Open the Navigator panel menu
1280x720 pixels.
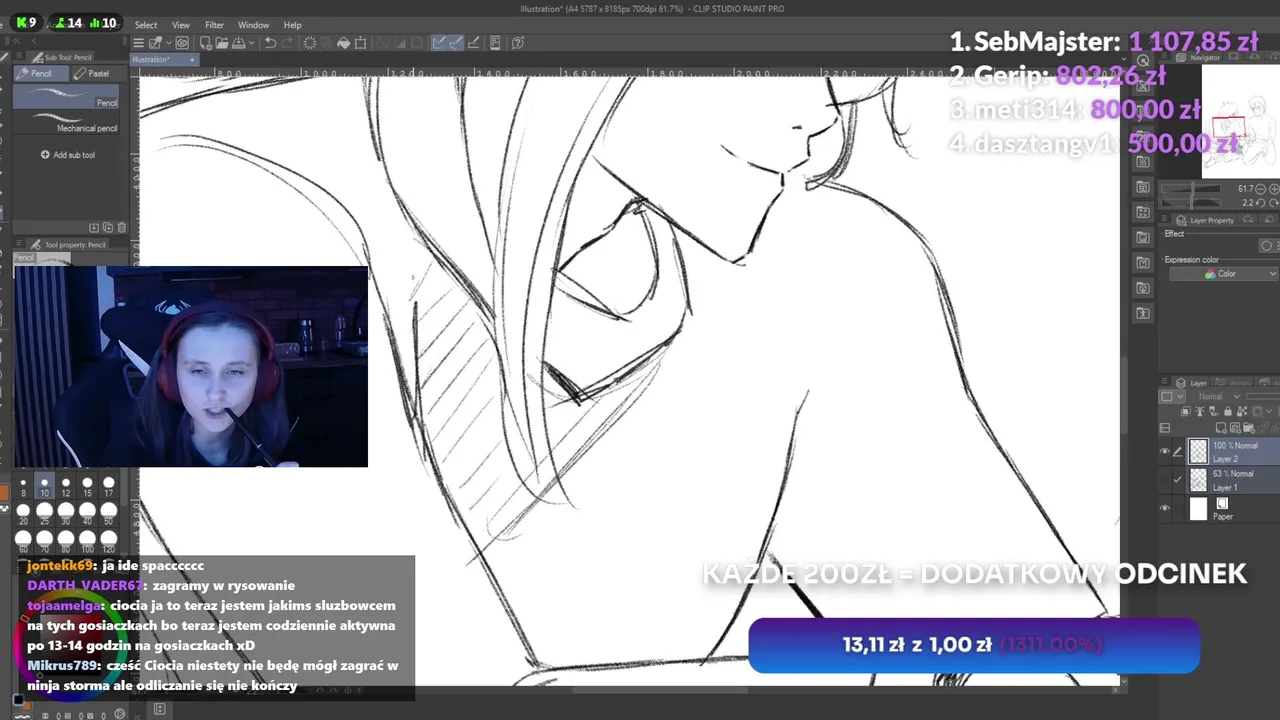pyautogui.click(x=1164, y=56)
